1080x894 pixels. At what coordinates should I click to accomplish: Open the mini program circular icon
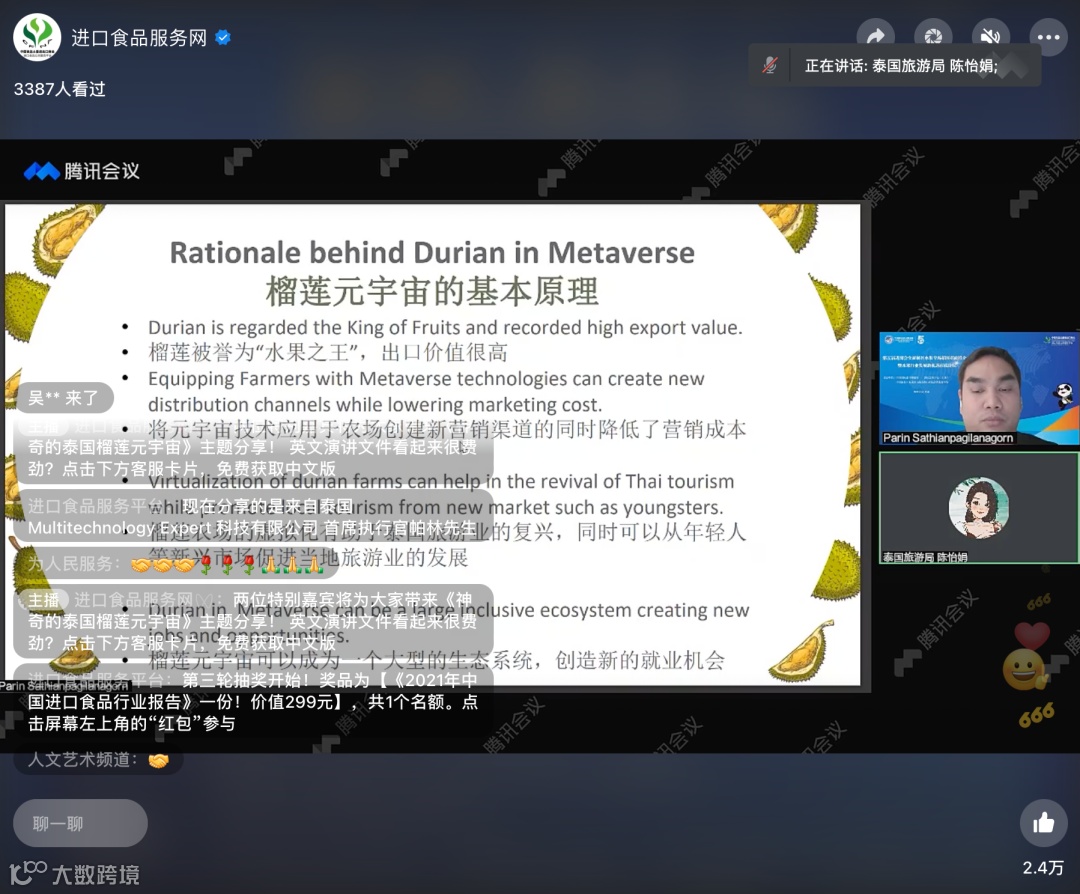933,36
